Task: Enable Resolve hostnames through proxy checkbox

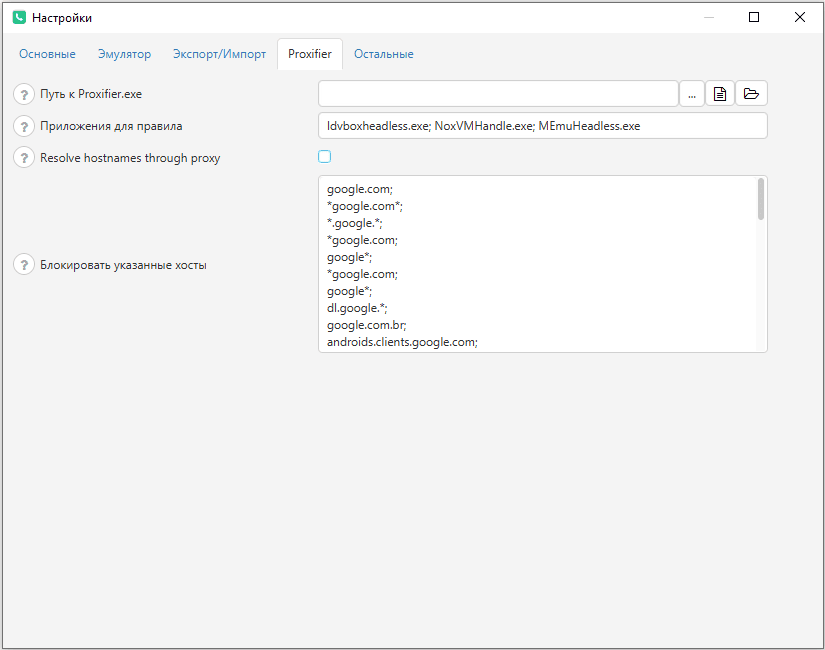Action: click(x=325, y=156)
